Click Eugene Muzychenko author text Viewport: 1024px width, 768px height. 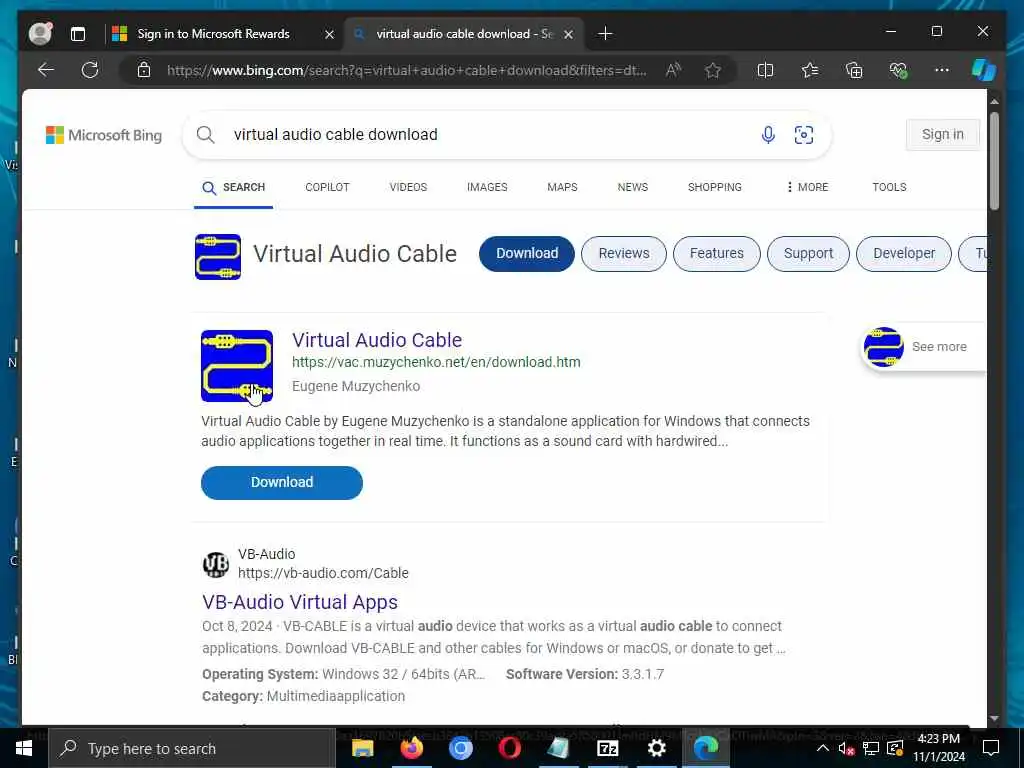click(356, 386)
